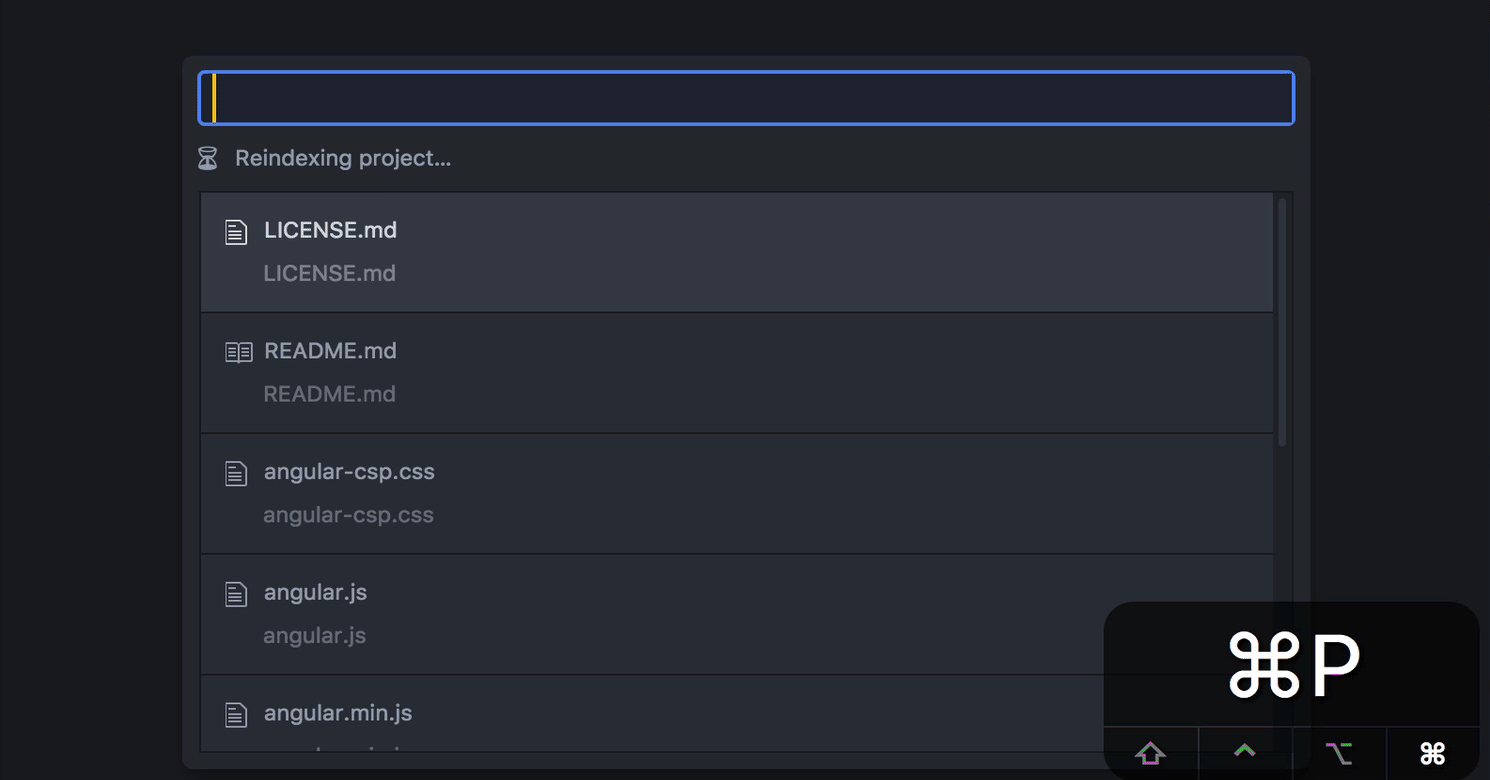The height and width of the screenshot is (780, 1490).
Task: Click the control key indicator icon
Action: (1244, 750)
